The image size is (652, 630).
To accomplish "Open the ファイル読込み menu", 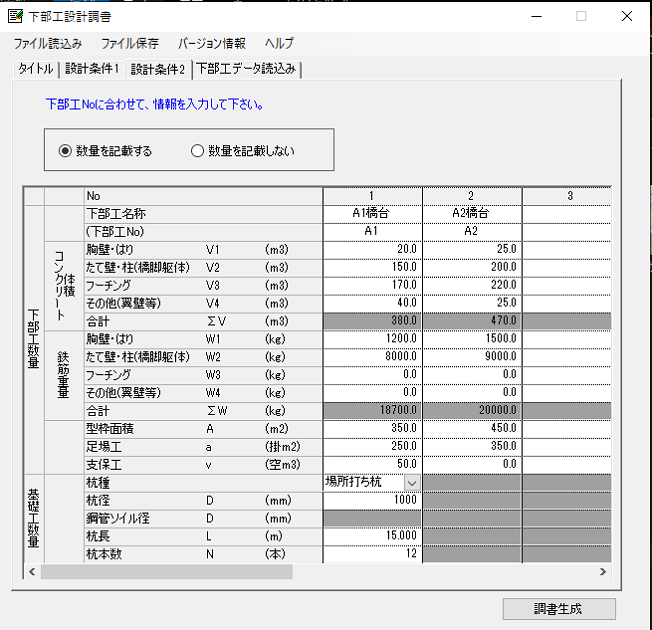I will 48,43.
